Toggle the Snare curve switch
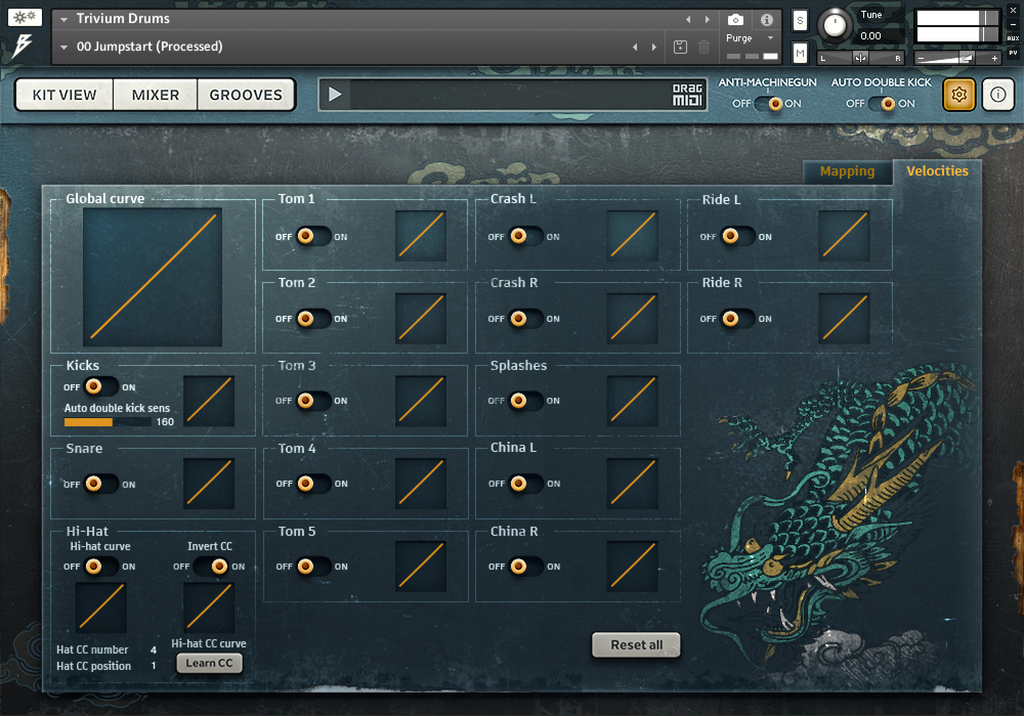The image size is (1024, 716). point(101,483)
